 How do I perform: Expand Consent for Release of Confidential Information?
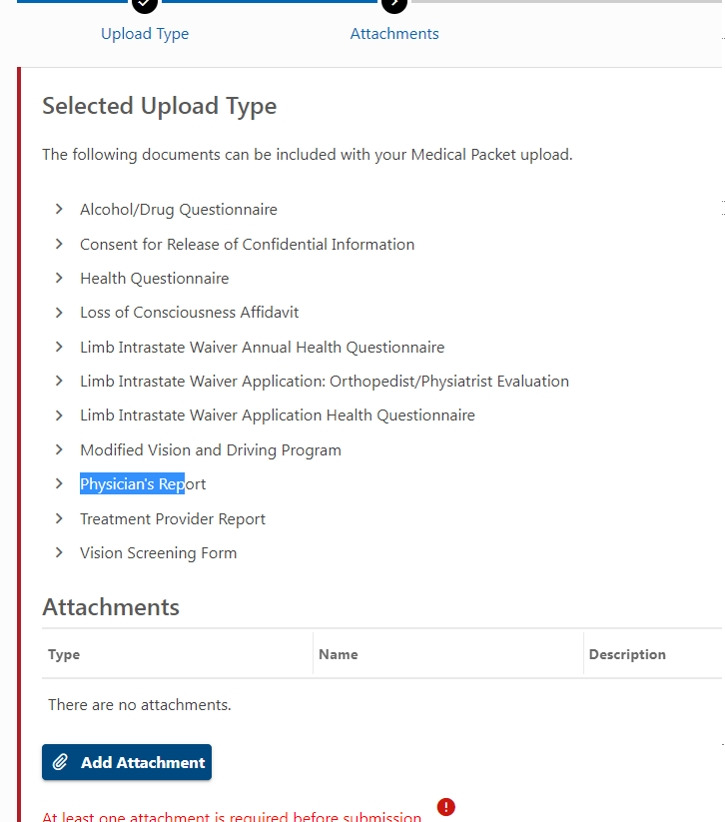(59, 244)
